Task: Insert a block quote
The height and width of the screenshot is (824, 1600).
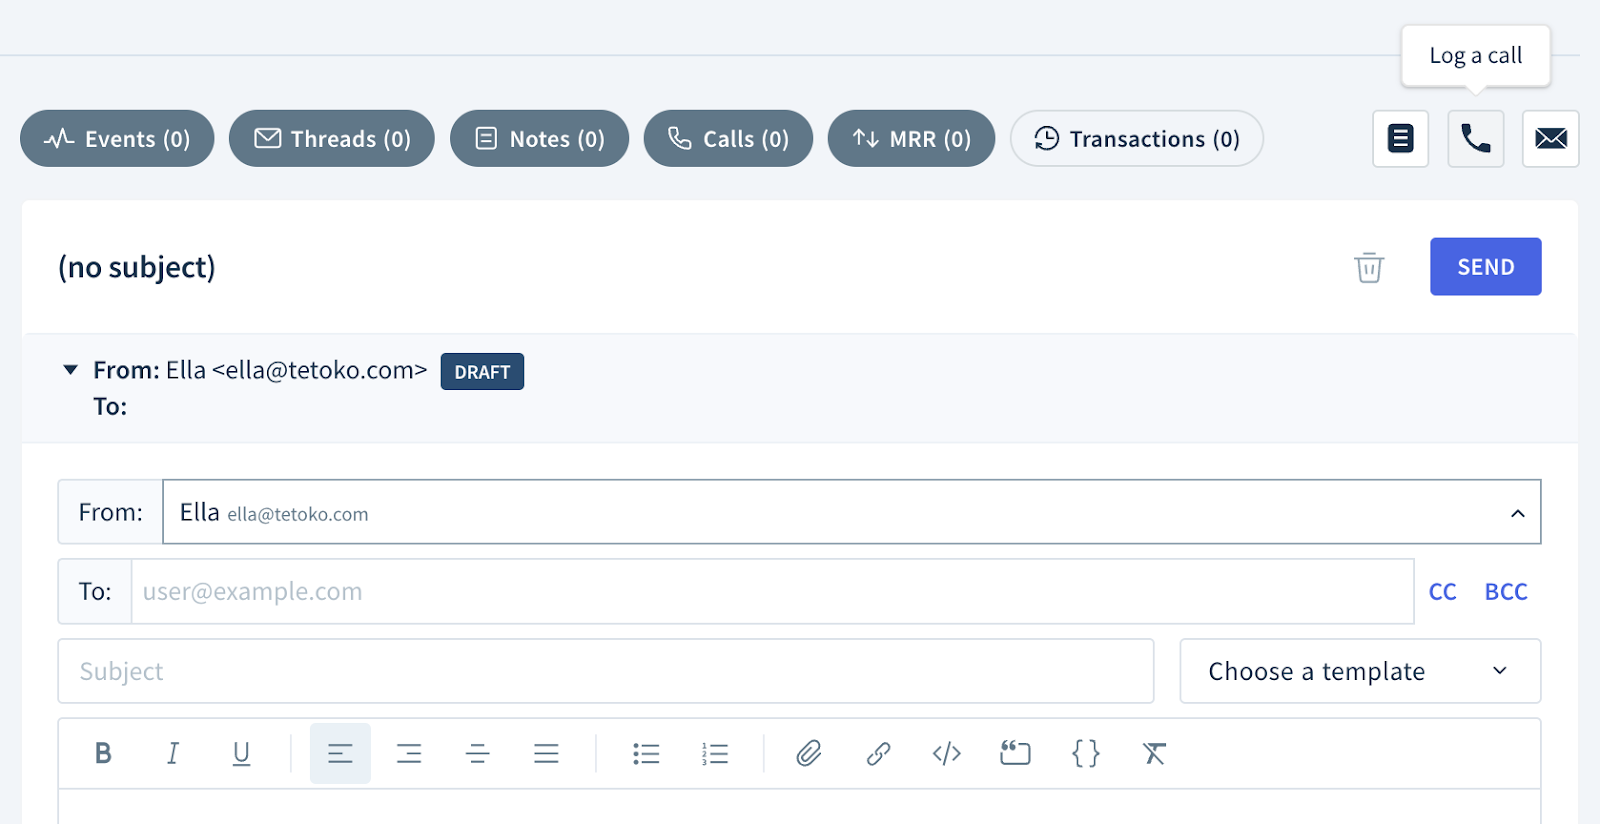Action: [1015, 753]
